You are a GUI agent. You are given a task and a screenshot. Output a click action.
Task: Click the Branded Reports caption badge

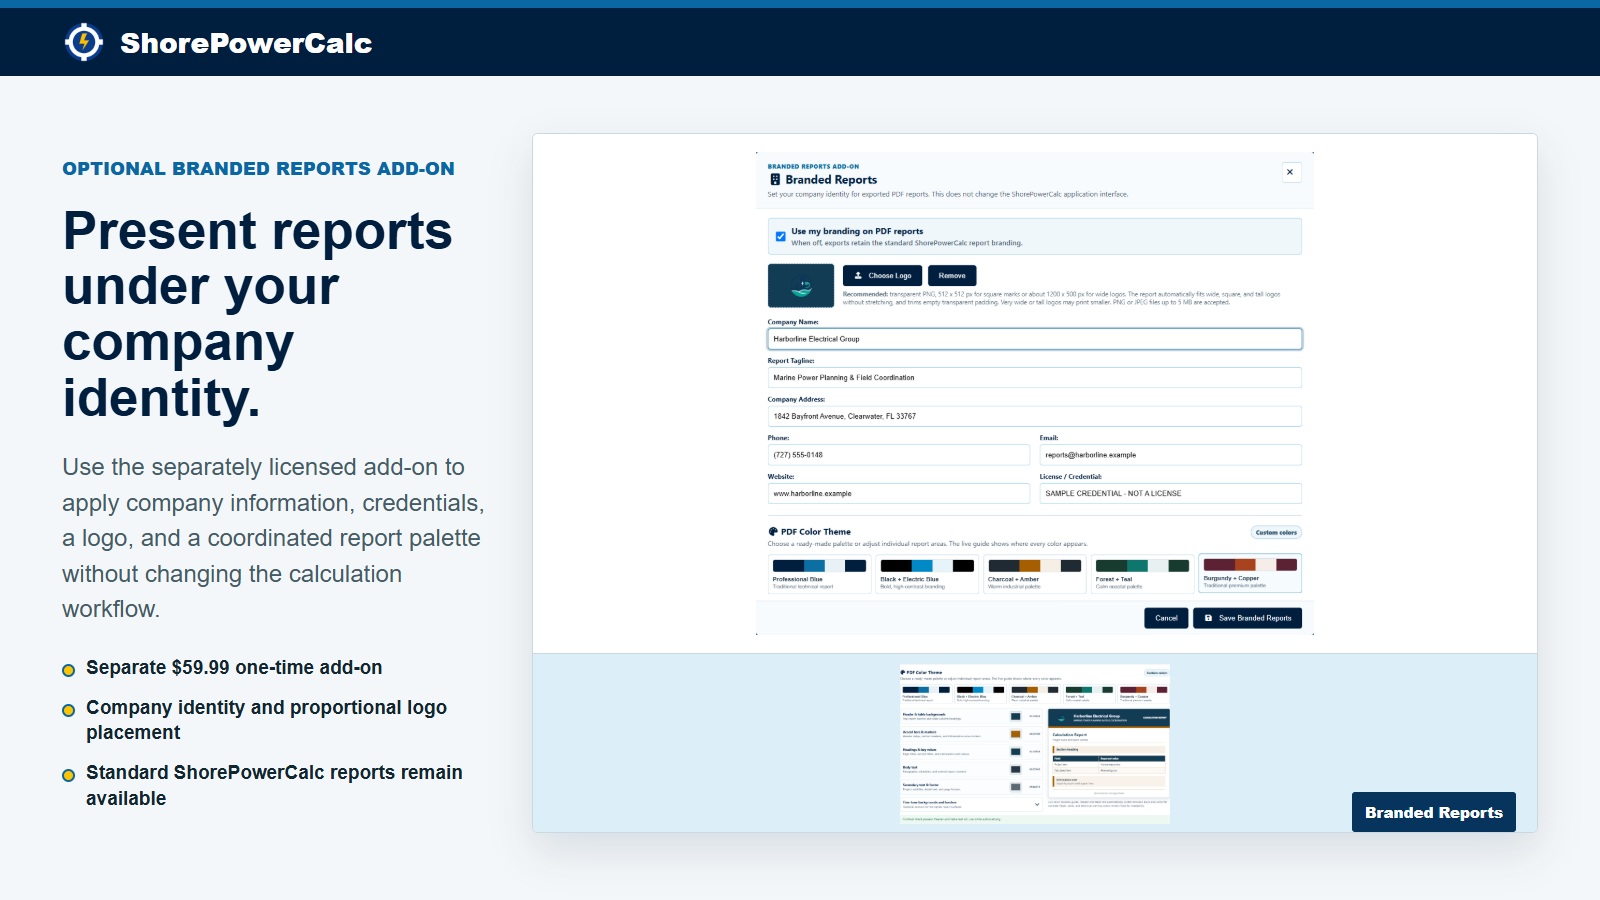tap(1434, 812)
